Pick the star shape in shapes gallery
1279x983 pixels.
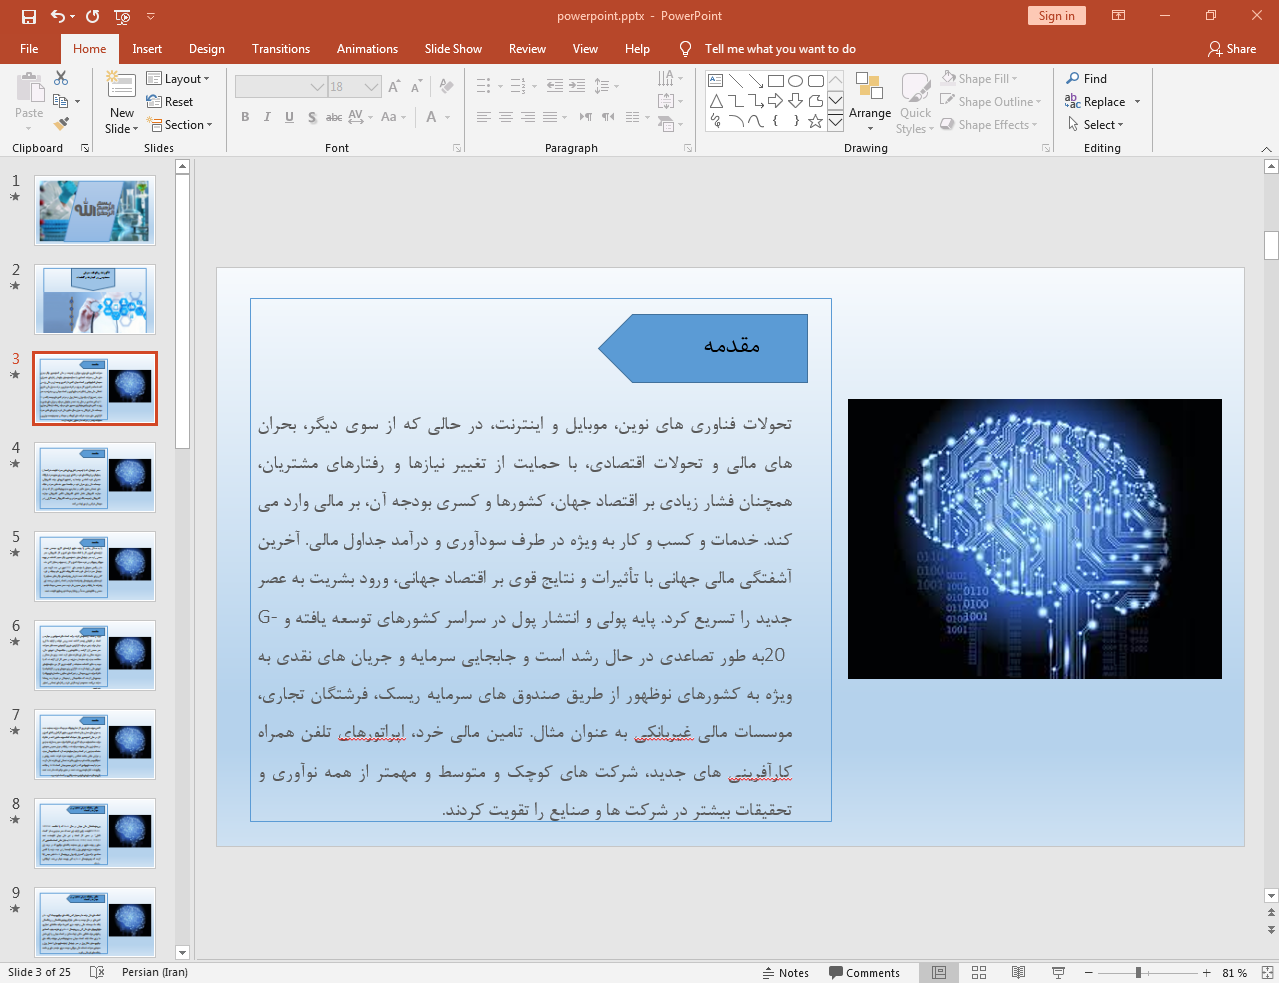pyautogui.click(x=816, y=121)
